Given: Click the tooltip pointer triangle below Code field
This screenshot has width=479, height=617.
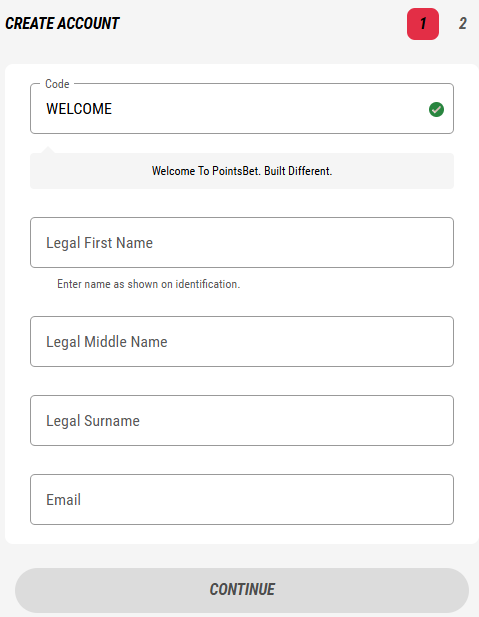Looking at the screenshot, I should (48, 150).
